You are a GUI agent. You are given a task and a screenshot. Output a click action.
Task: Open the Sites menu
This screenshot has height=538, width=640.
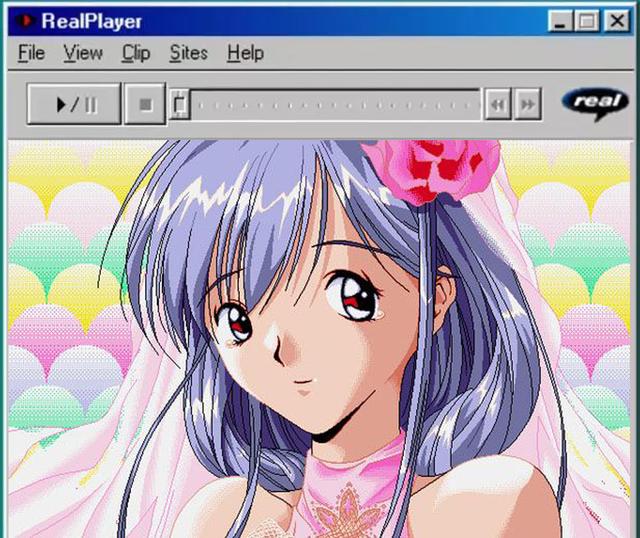pos(189,53)
